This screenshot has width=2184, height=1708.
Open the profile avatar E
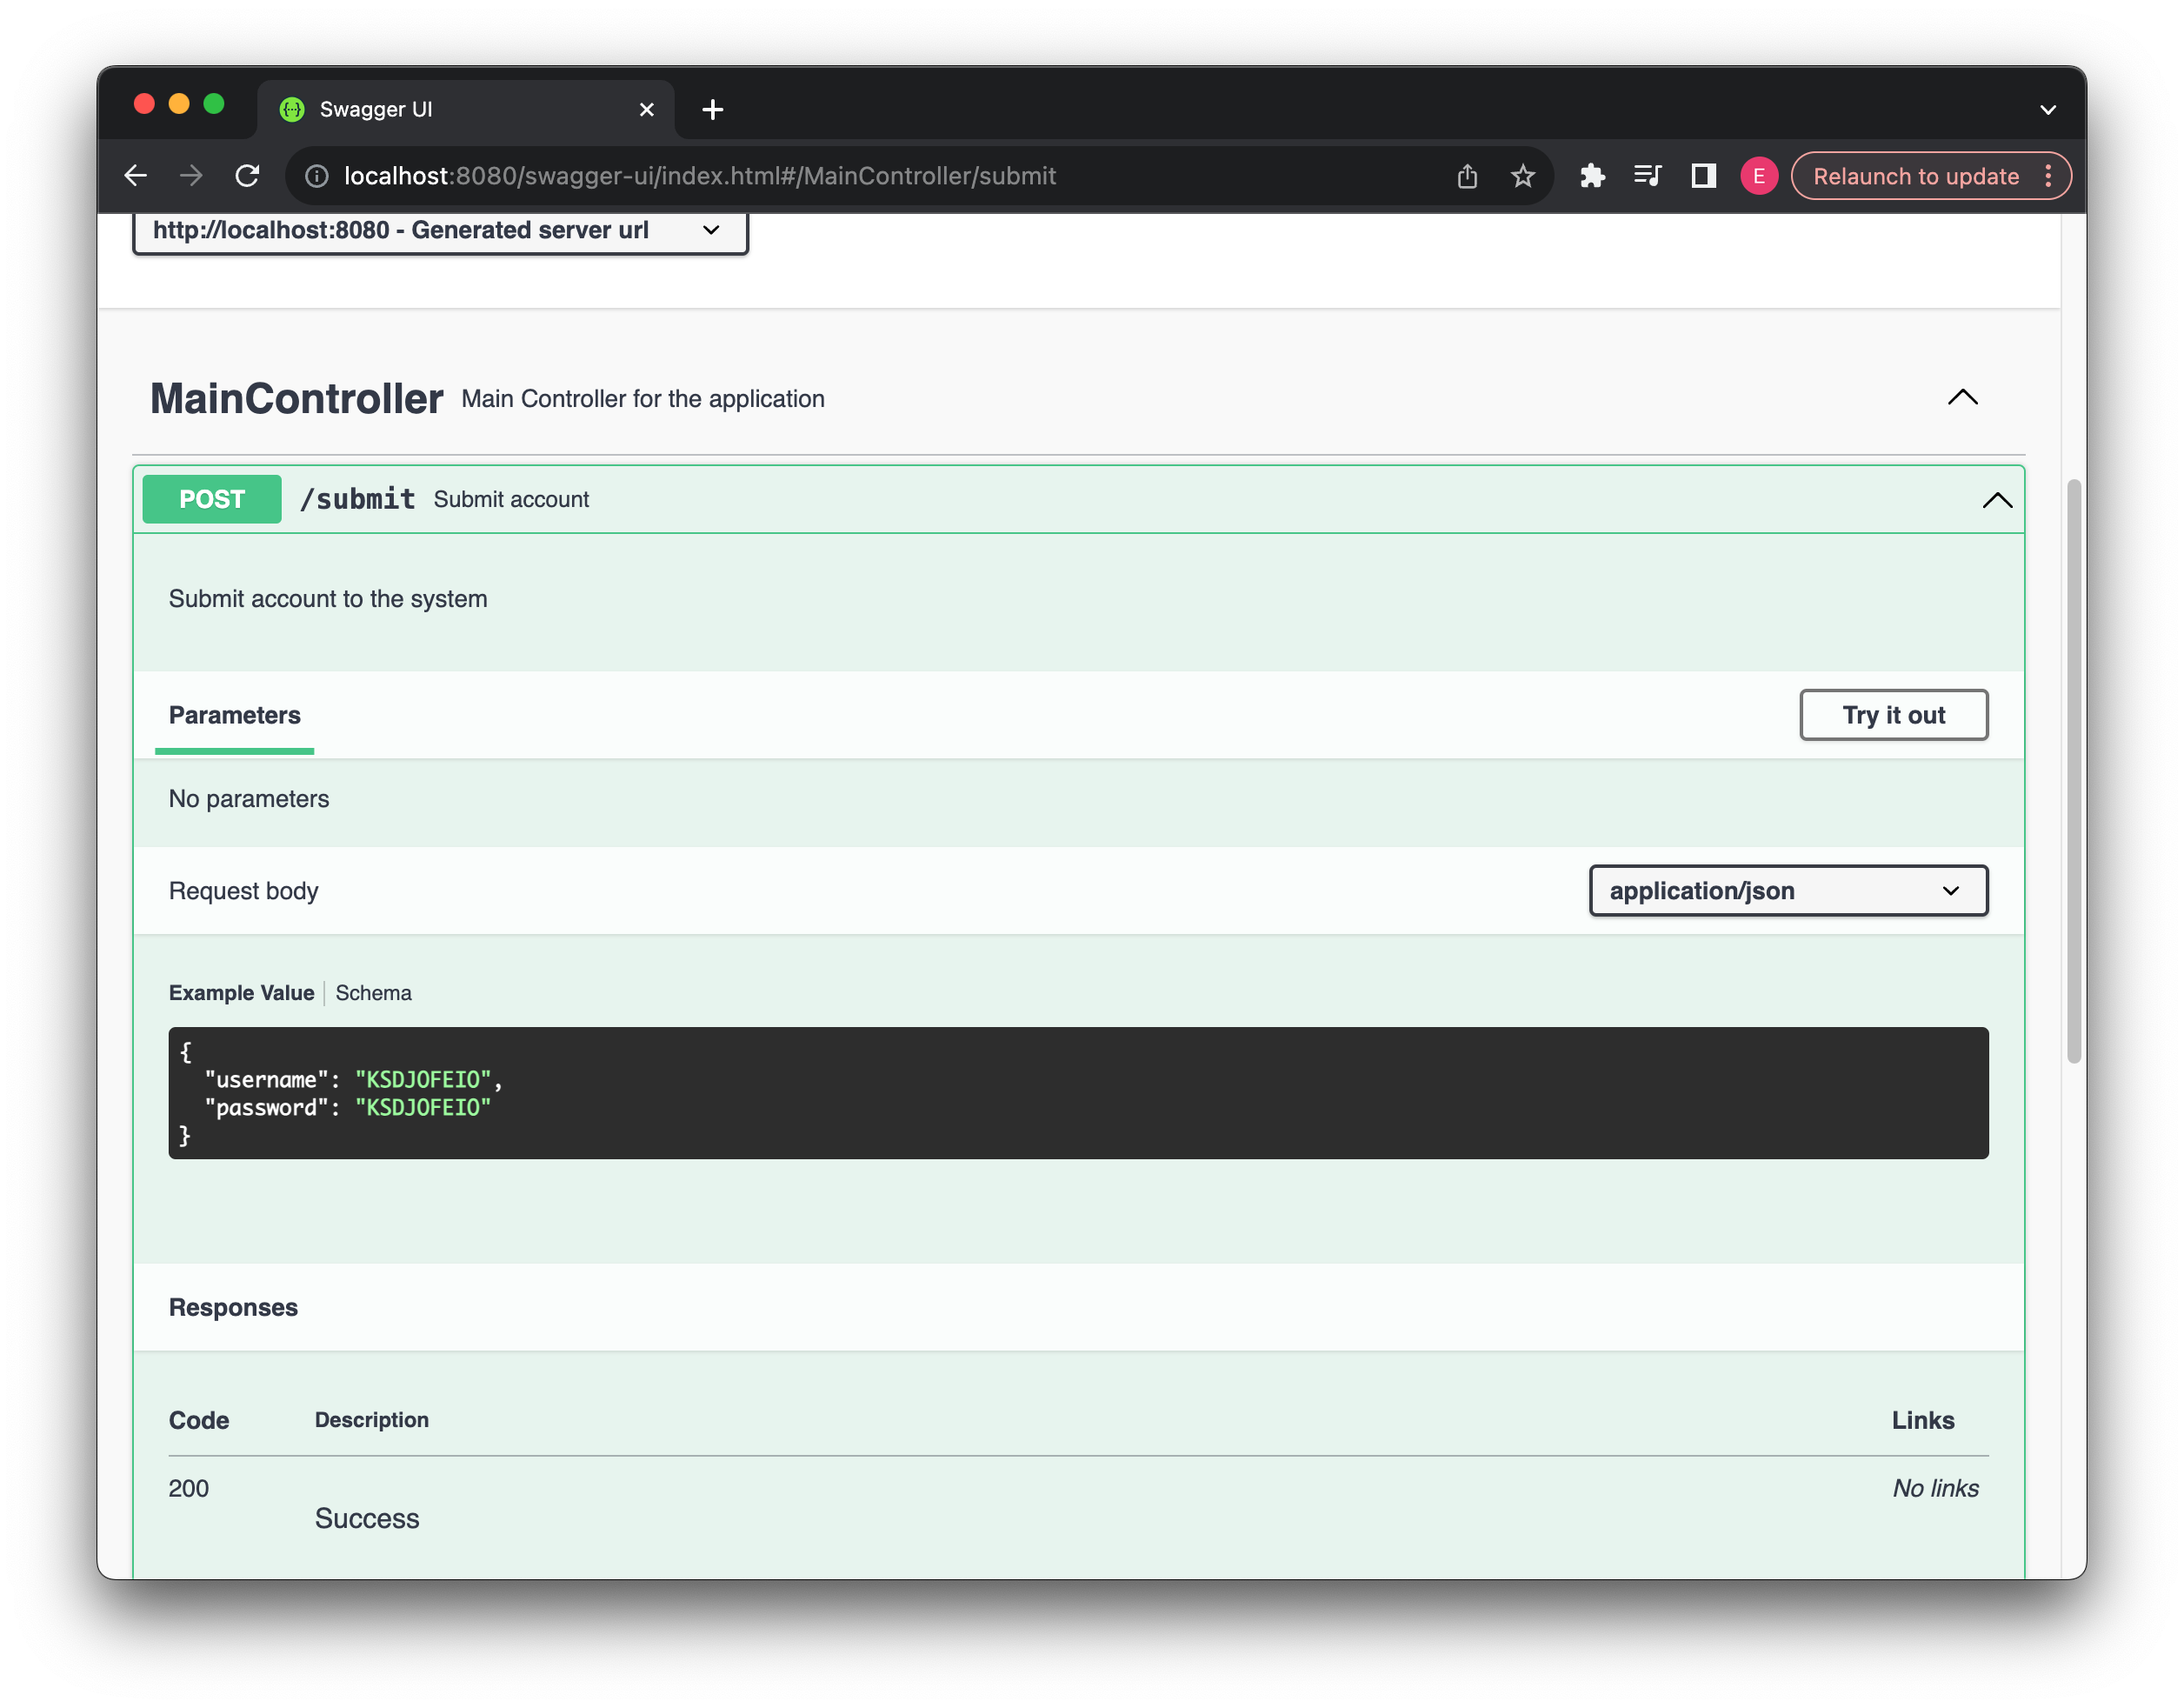point(1758,176)
